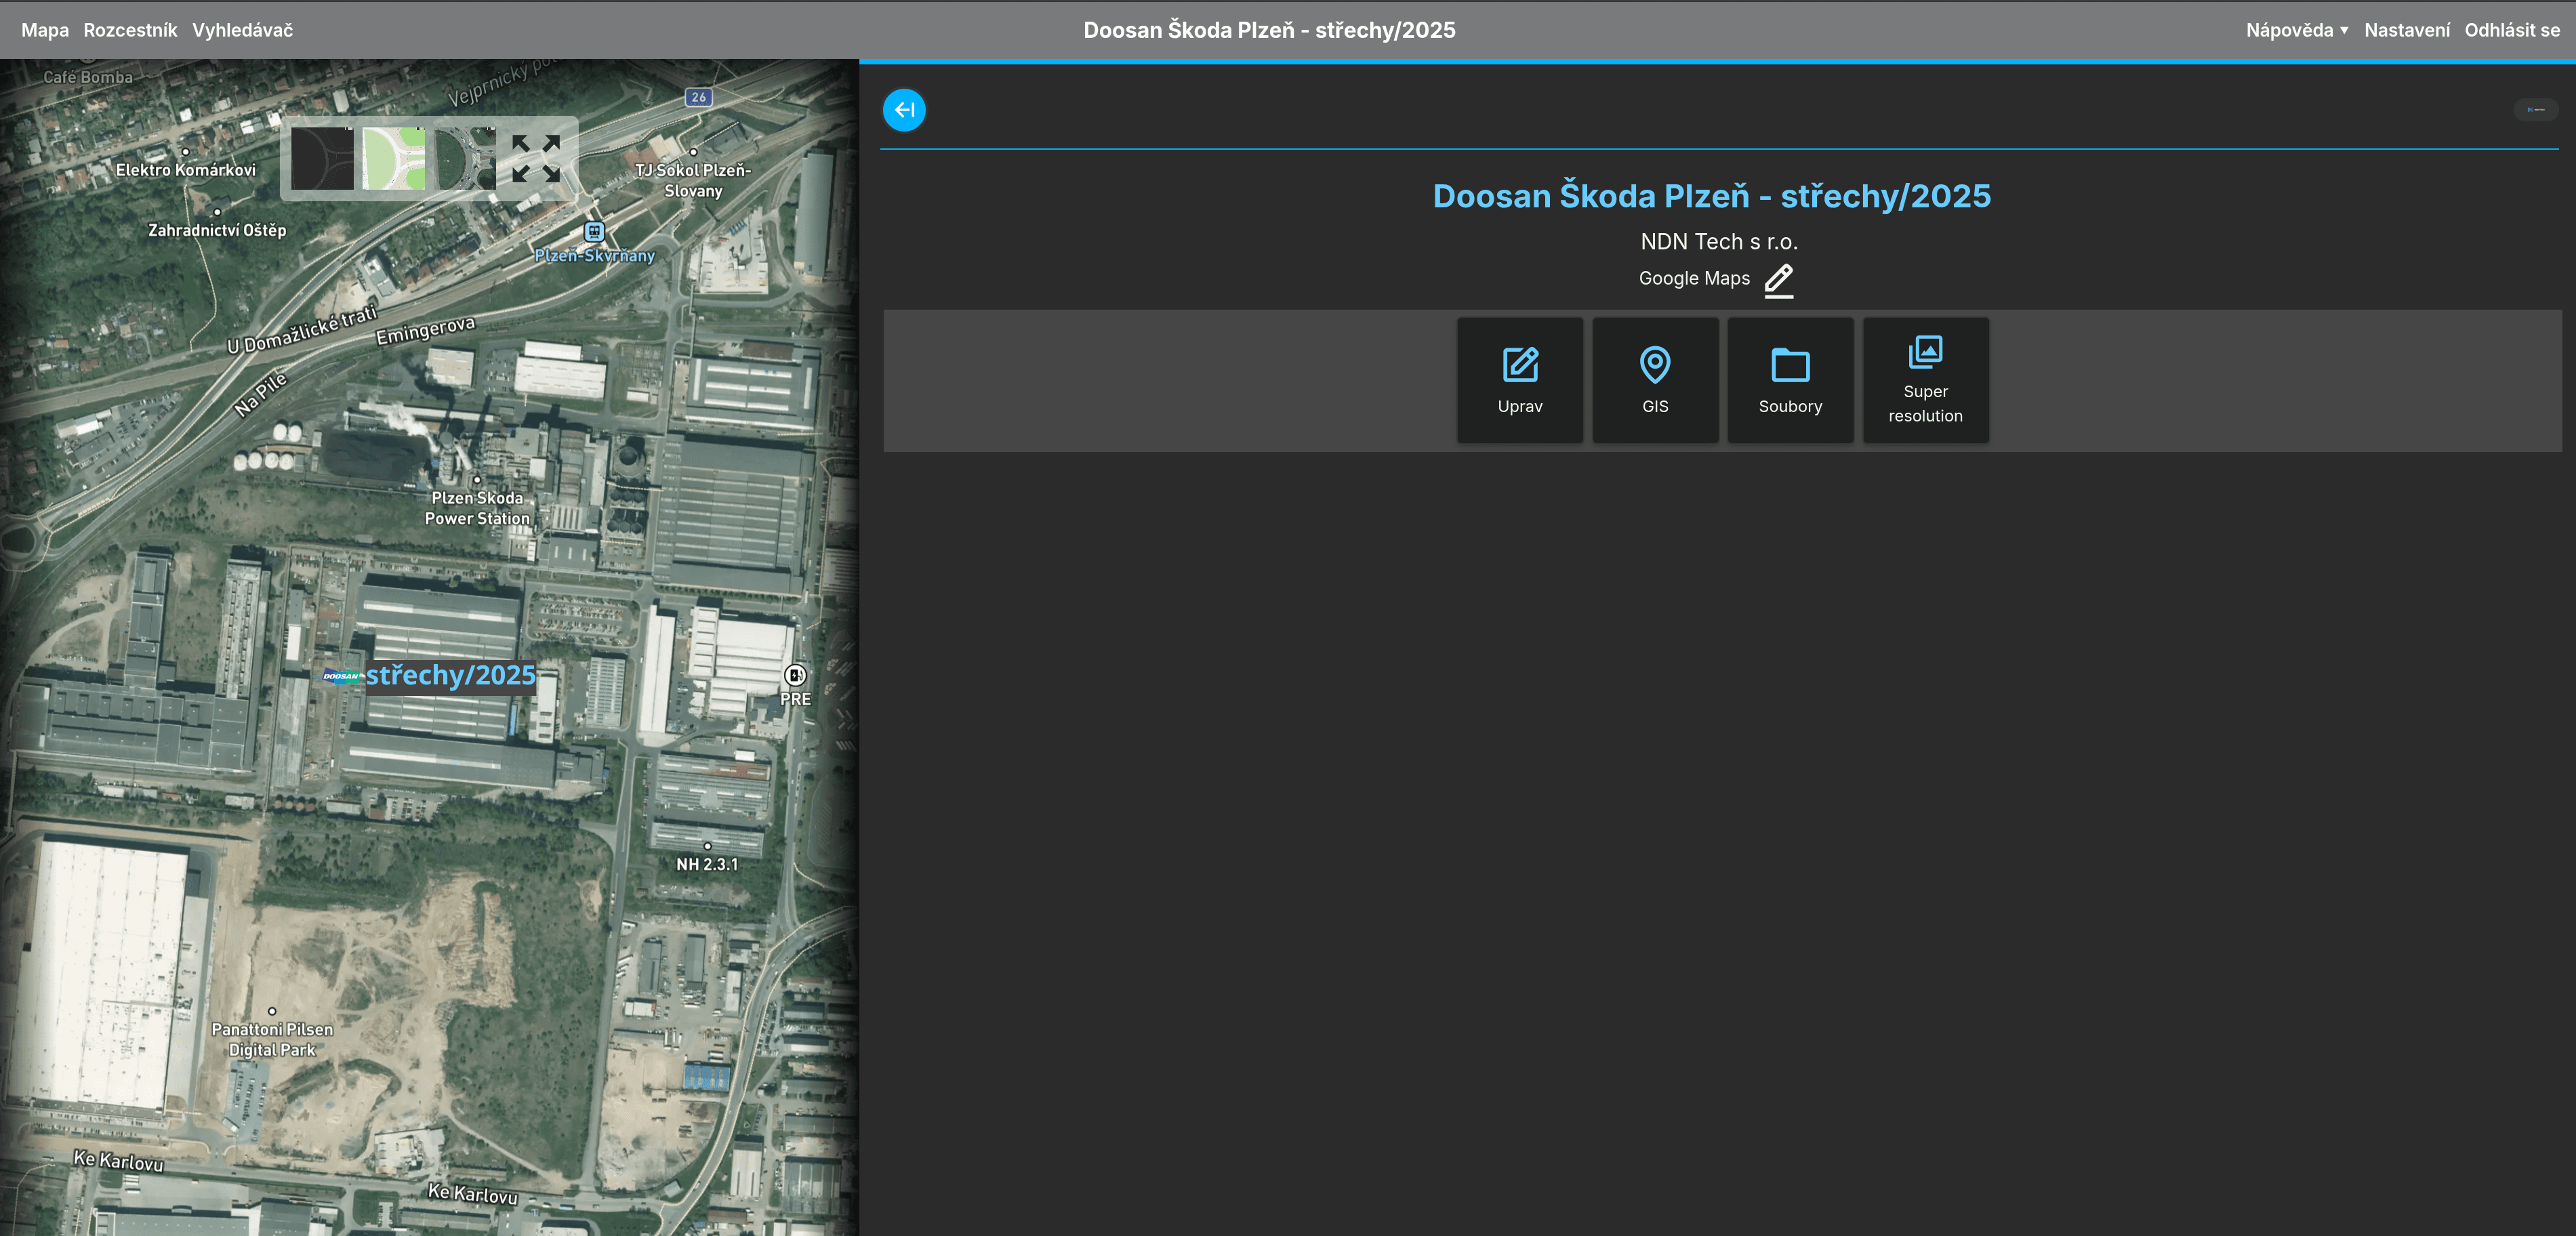
Task: Click the NH 2.3.1 map label
Action: (707, 865)
